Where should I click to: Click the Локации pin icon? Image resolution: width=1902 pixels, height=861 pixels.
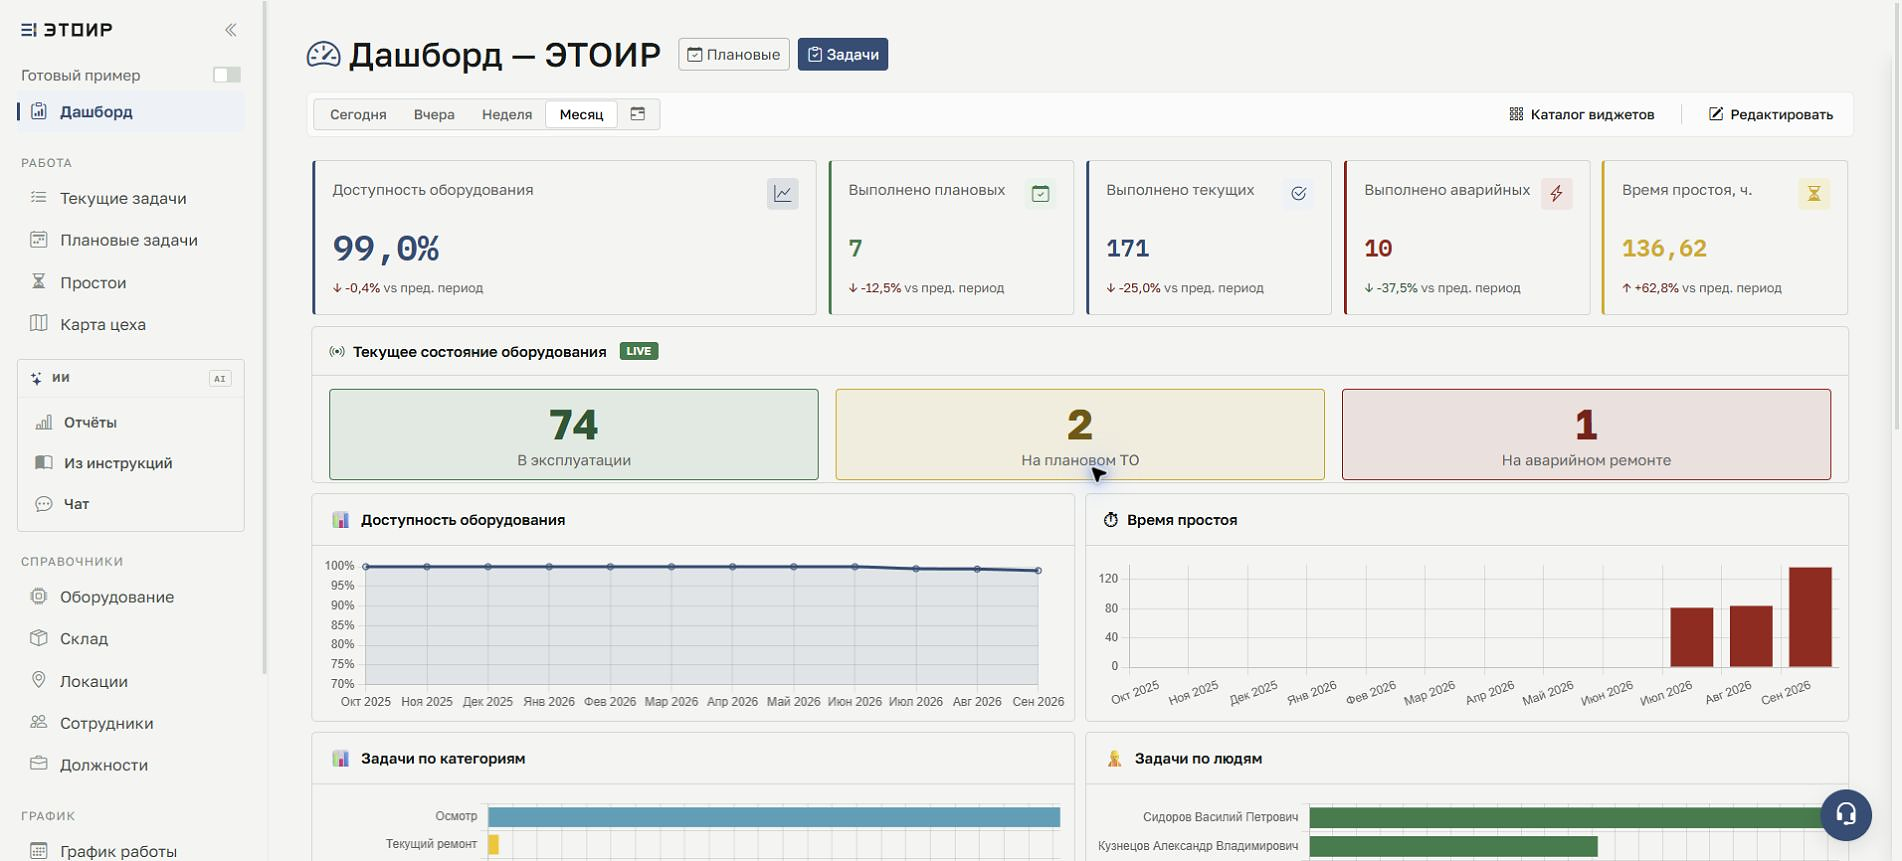click(39, 680)
